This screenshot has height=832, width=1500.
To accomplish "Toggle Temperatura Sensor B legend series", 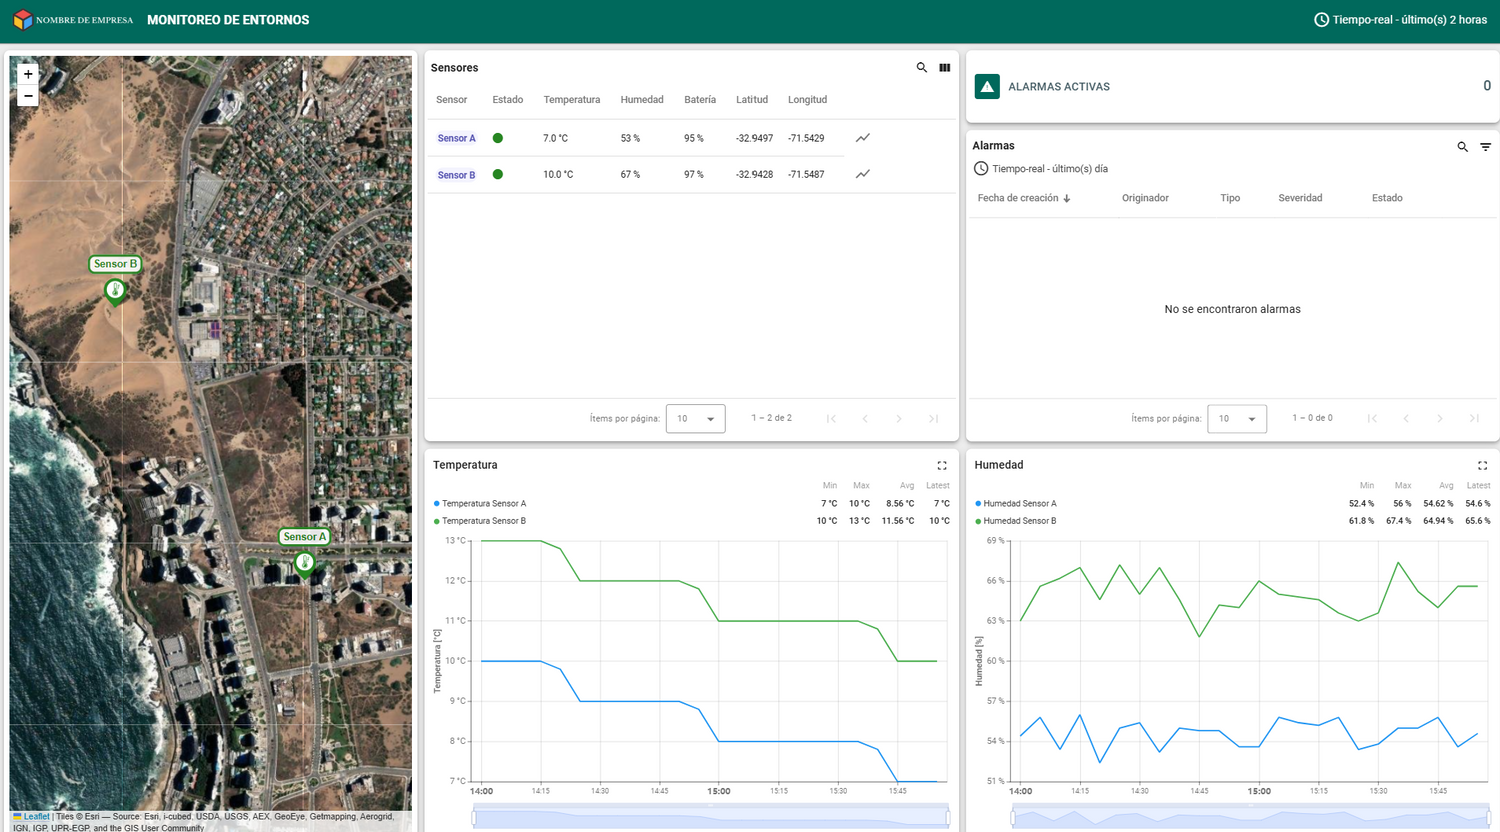I will click(483, 521).
